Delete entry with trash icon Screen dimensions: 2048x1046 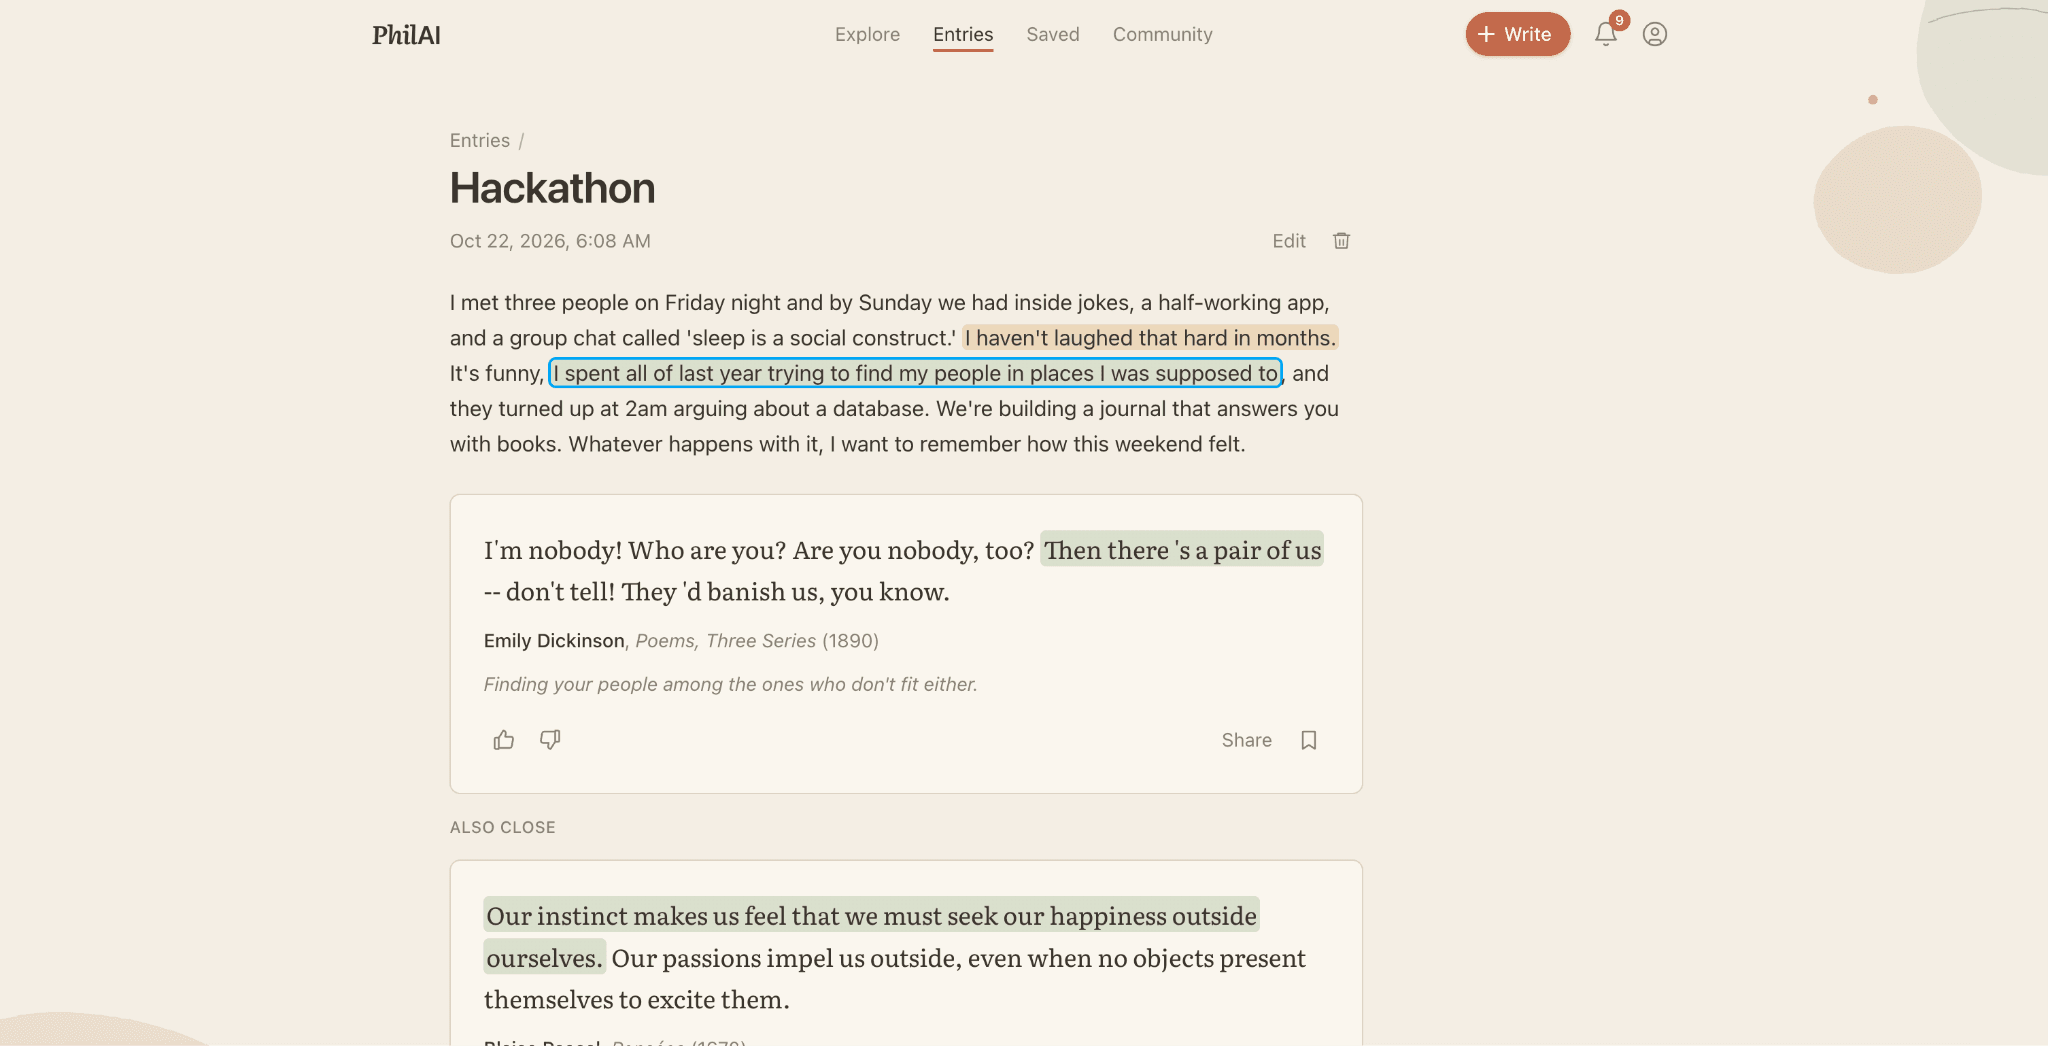(x=1342, y=241)
